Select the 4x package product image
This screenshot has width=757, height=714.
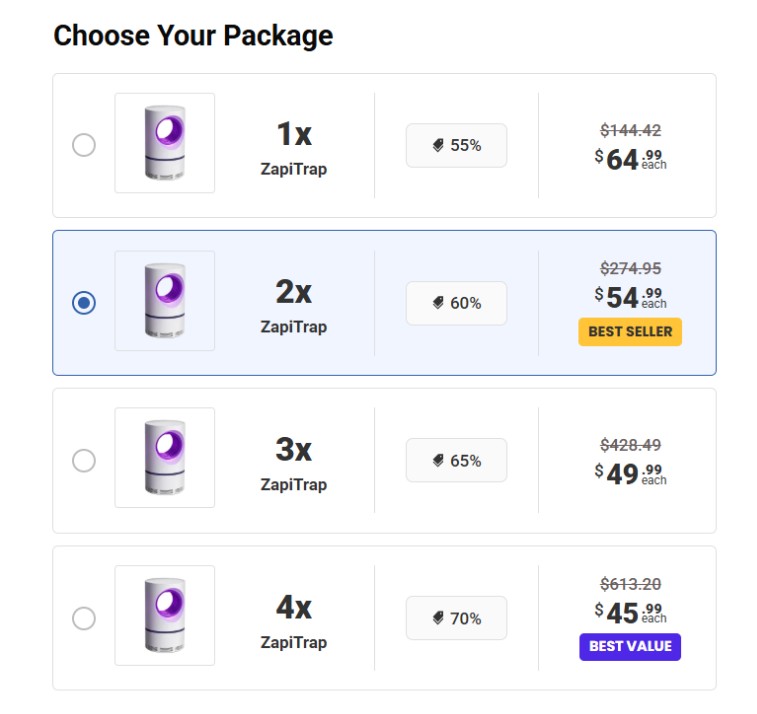pyautogui.click(x=165, y=616)
